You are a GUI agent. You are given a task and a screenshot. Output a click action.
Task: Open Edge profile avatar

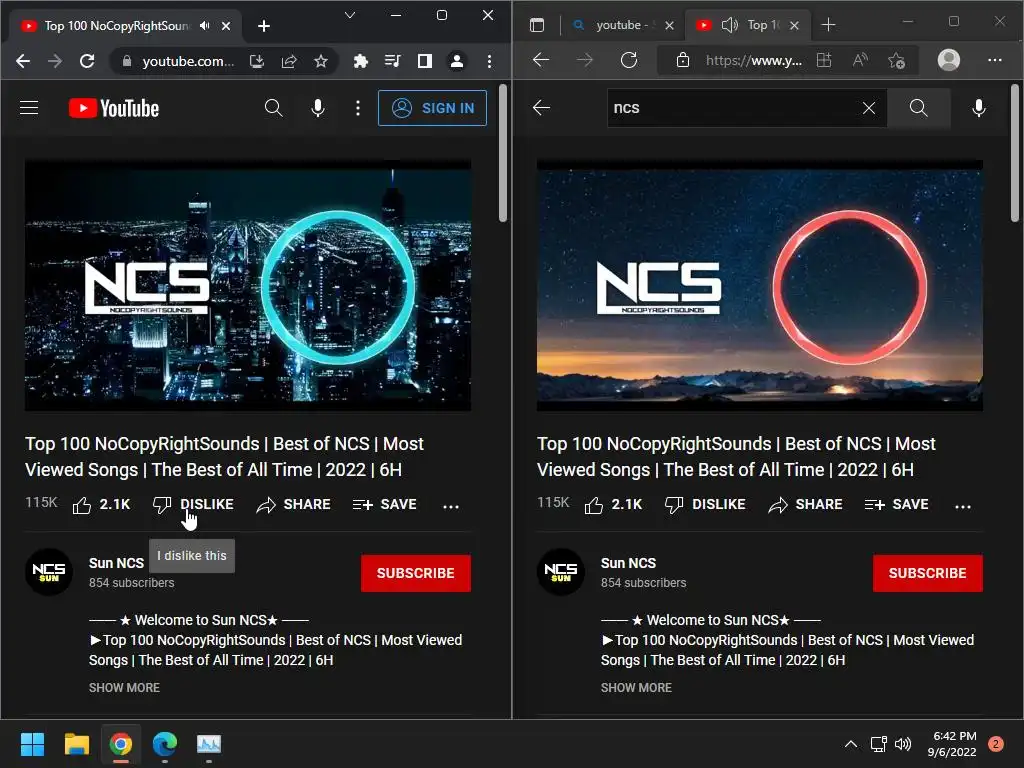pyautogui.click(x=948, y=60)
